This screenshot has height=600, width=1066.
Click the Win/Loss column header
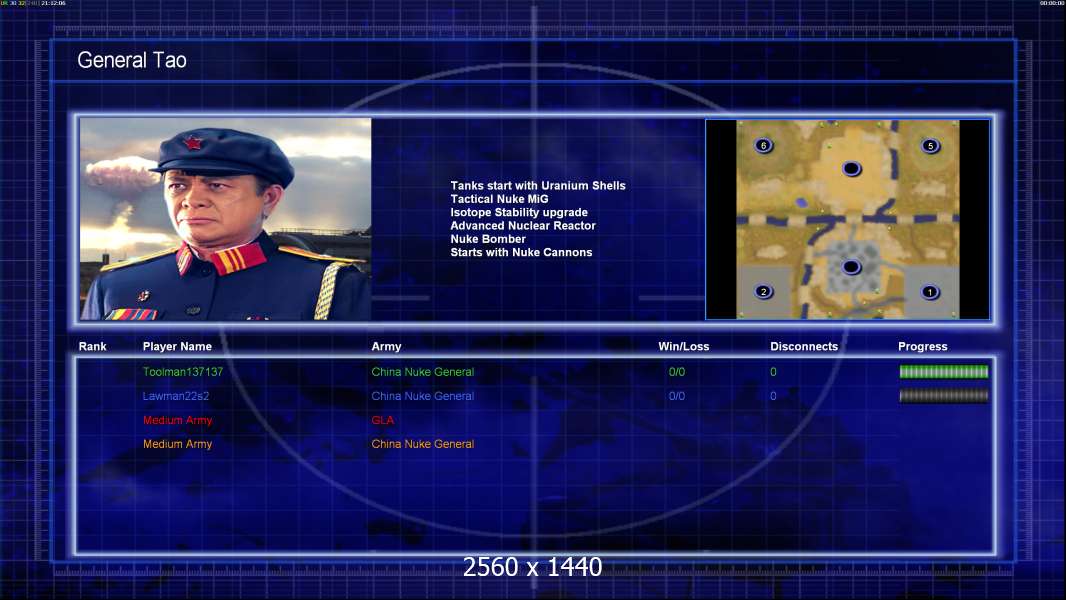tap(684, 347)
